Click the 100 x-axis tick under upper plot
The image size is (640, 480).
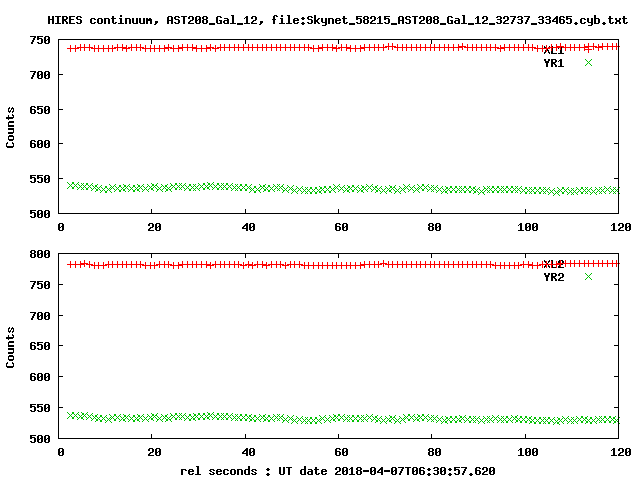click(528, 227)
